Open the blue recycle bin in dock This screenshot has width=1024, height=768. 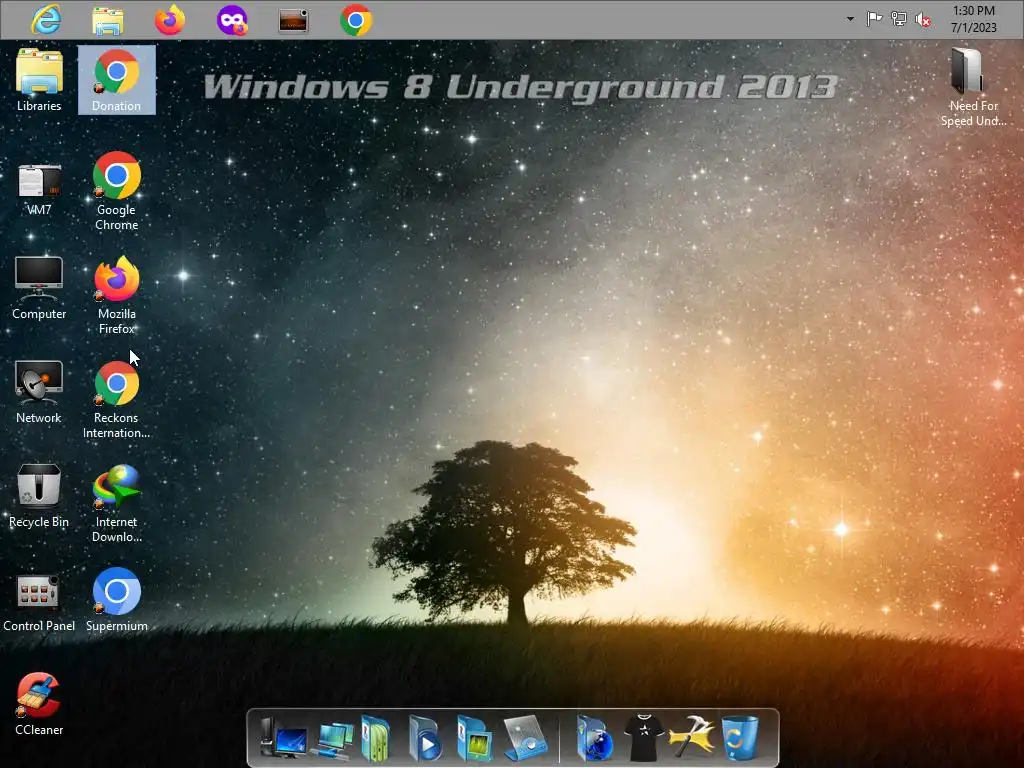point(740,738)
